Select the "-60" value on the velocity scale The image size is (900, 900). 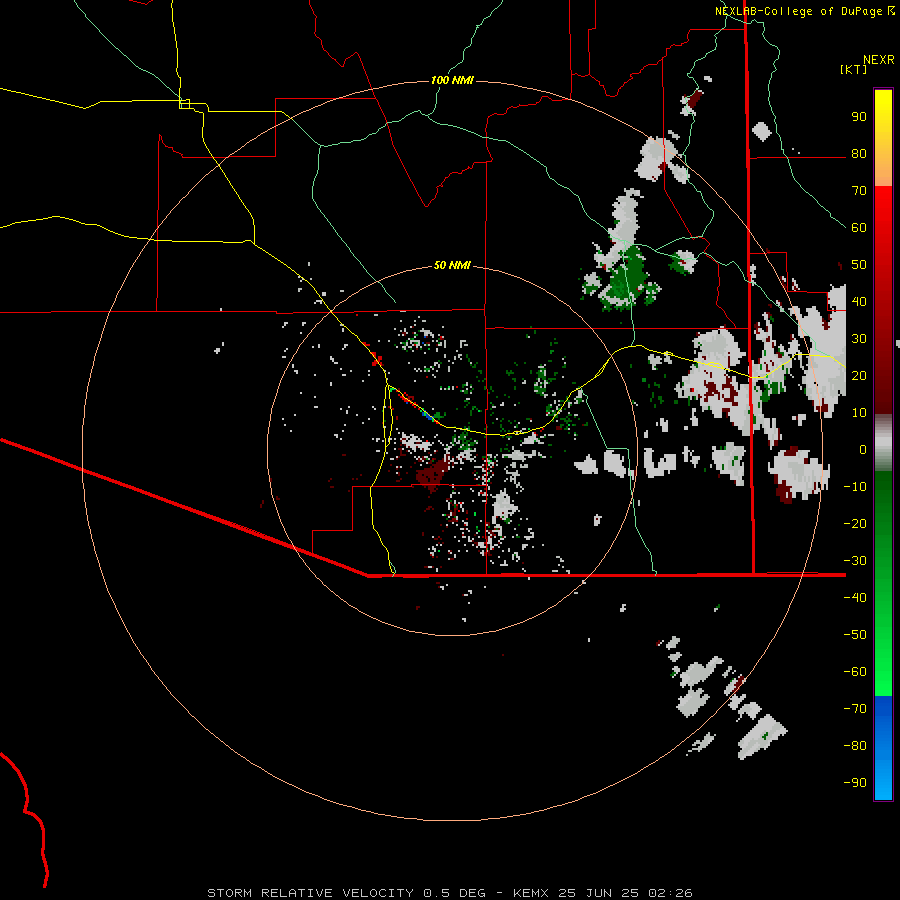click(855, 672)
